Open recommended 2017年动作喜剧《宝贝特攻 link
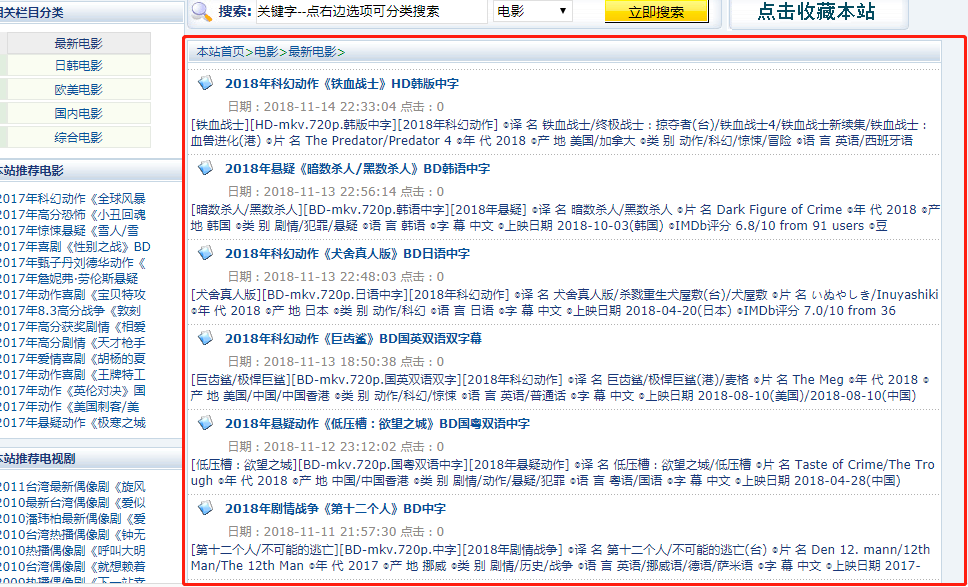Viewport: 968px width, 587px height. click(72, 295)
